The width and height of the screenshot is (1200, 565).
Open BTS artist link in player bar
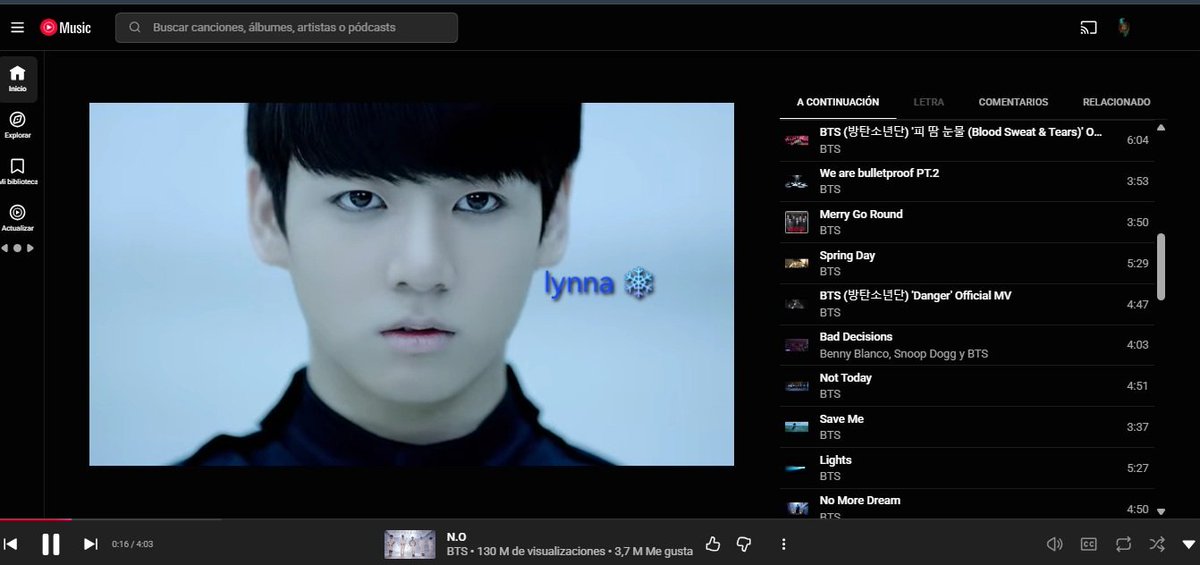(x=457, y=552)
